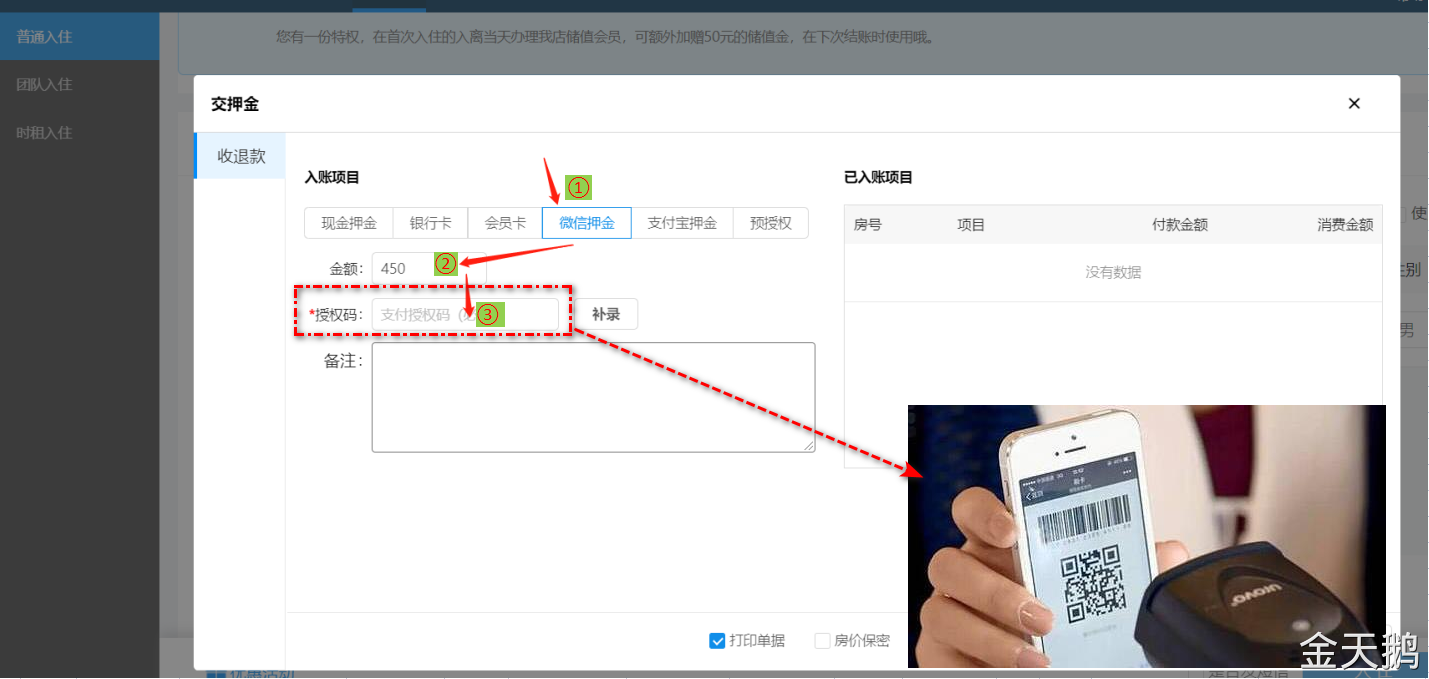This screenshot has width=1429, height=679.
Task: Click the 已入账项目 section heading
Action: tap(878, 177)
